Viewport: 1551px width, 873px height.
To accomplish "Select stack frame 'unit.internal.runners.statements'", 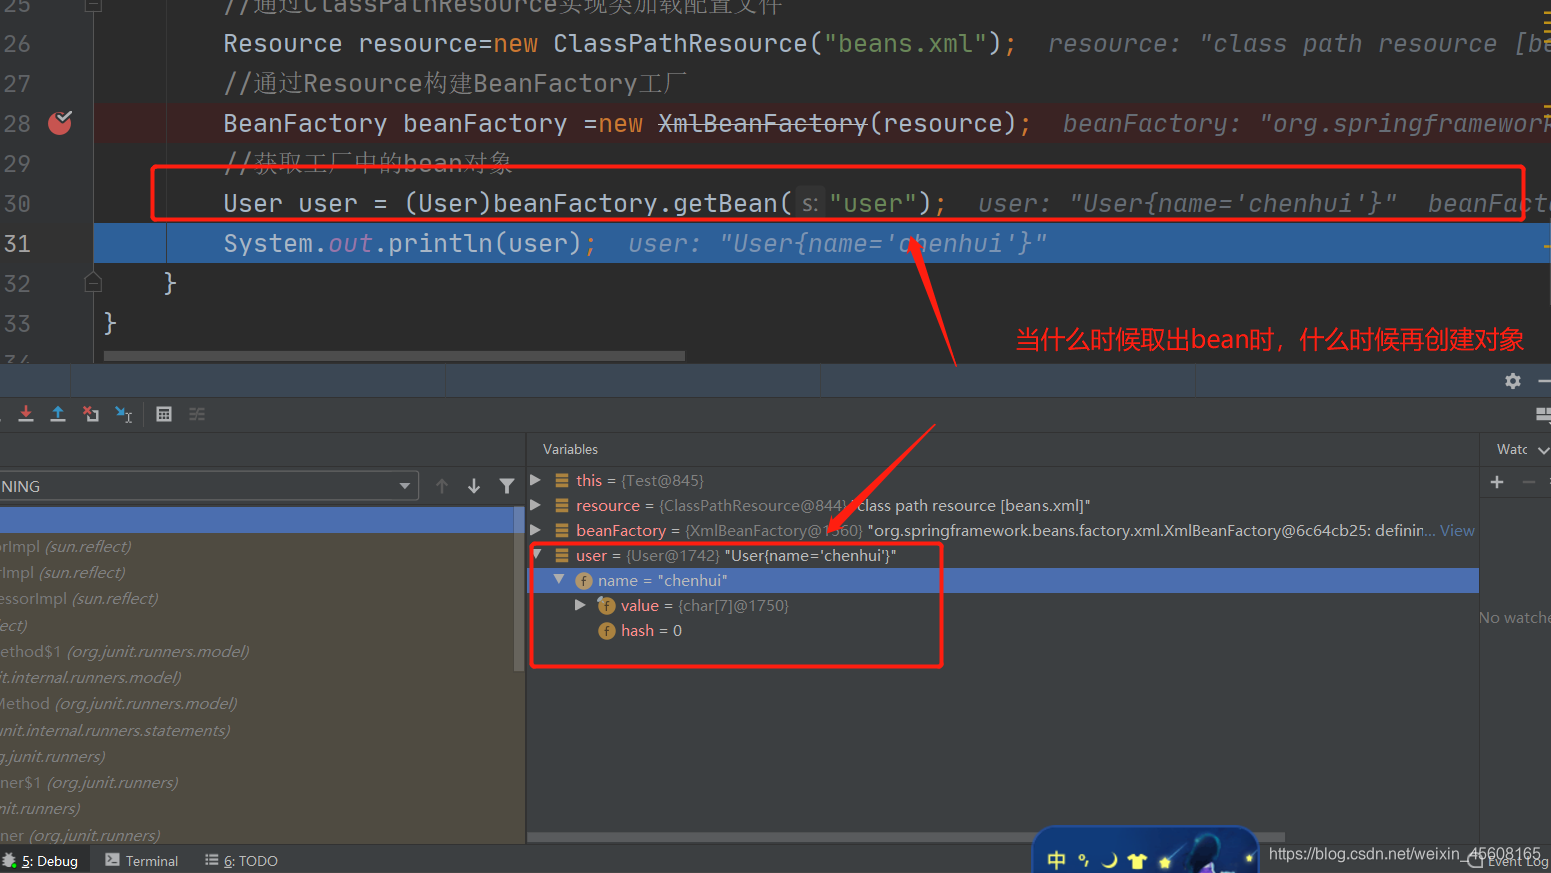I will [x=115, y=731].
